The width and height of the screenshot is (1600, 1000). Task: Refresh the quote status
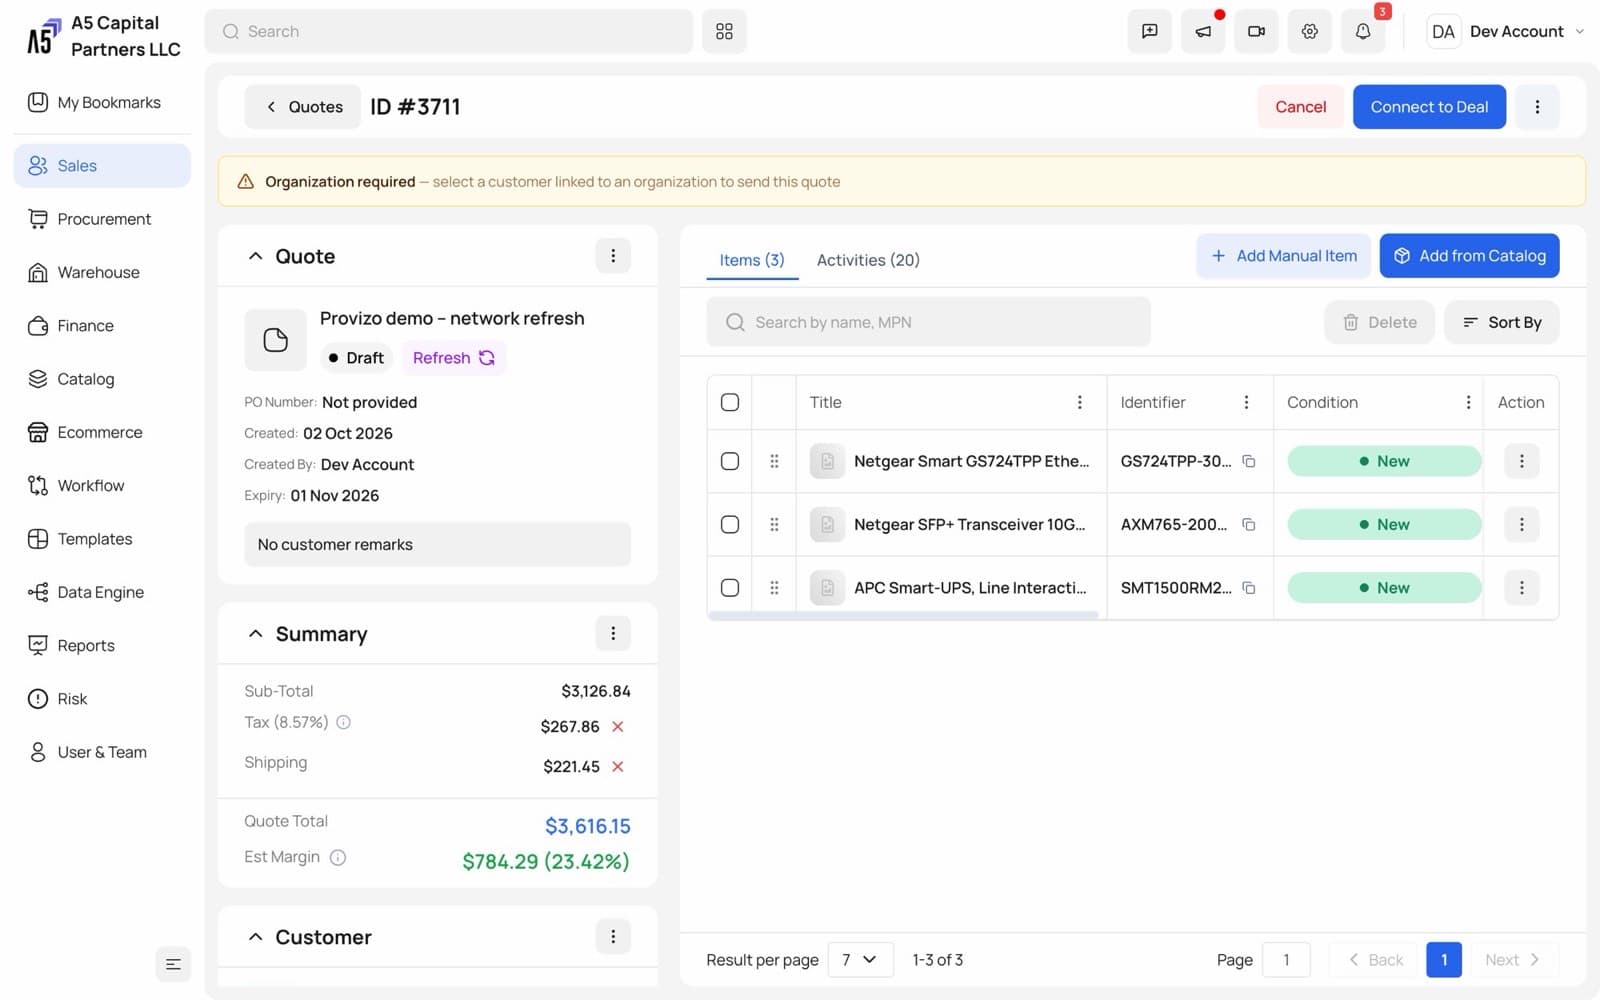pyautogui.click(x=454, y=358)
